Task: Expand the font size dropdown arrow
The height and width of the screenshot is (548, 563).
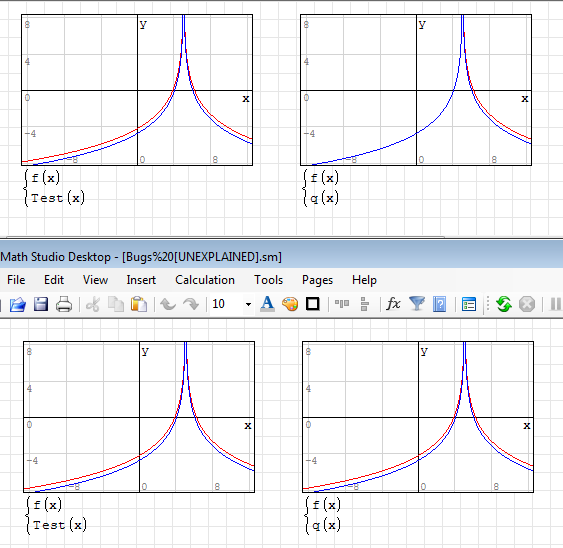Action: coord(248,305)
